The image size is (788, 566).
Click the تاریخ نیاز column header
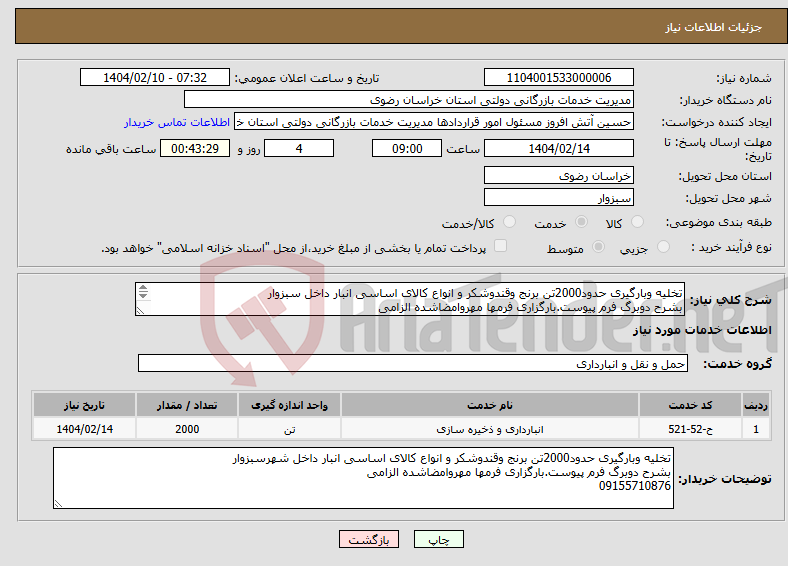[84, 405]
